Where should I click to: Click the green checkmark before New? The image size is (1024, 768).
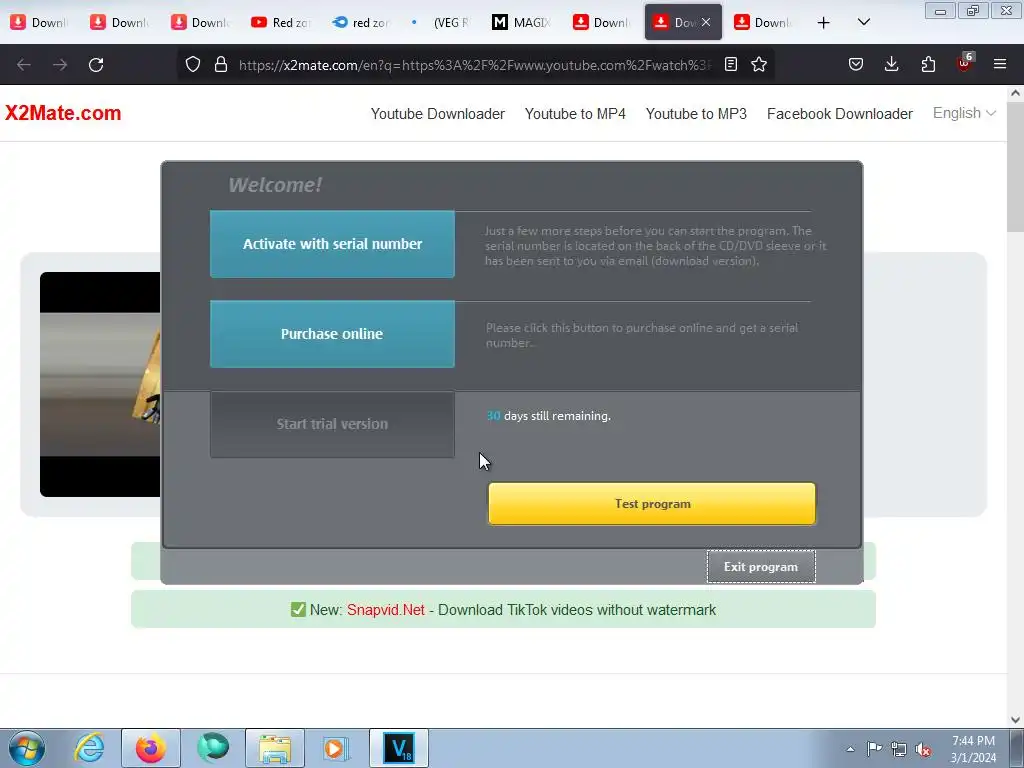tap(298, 609)
